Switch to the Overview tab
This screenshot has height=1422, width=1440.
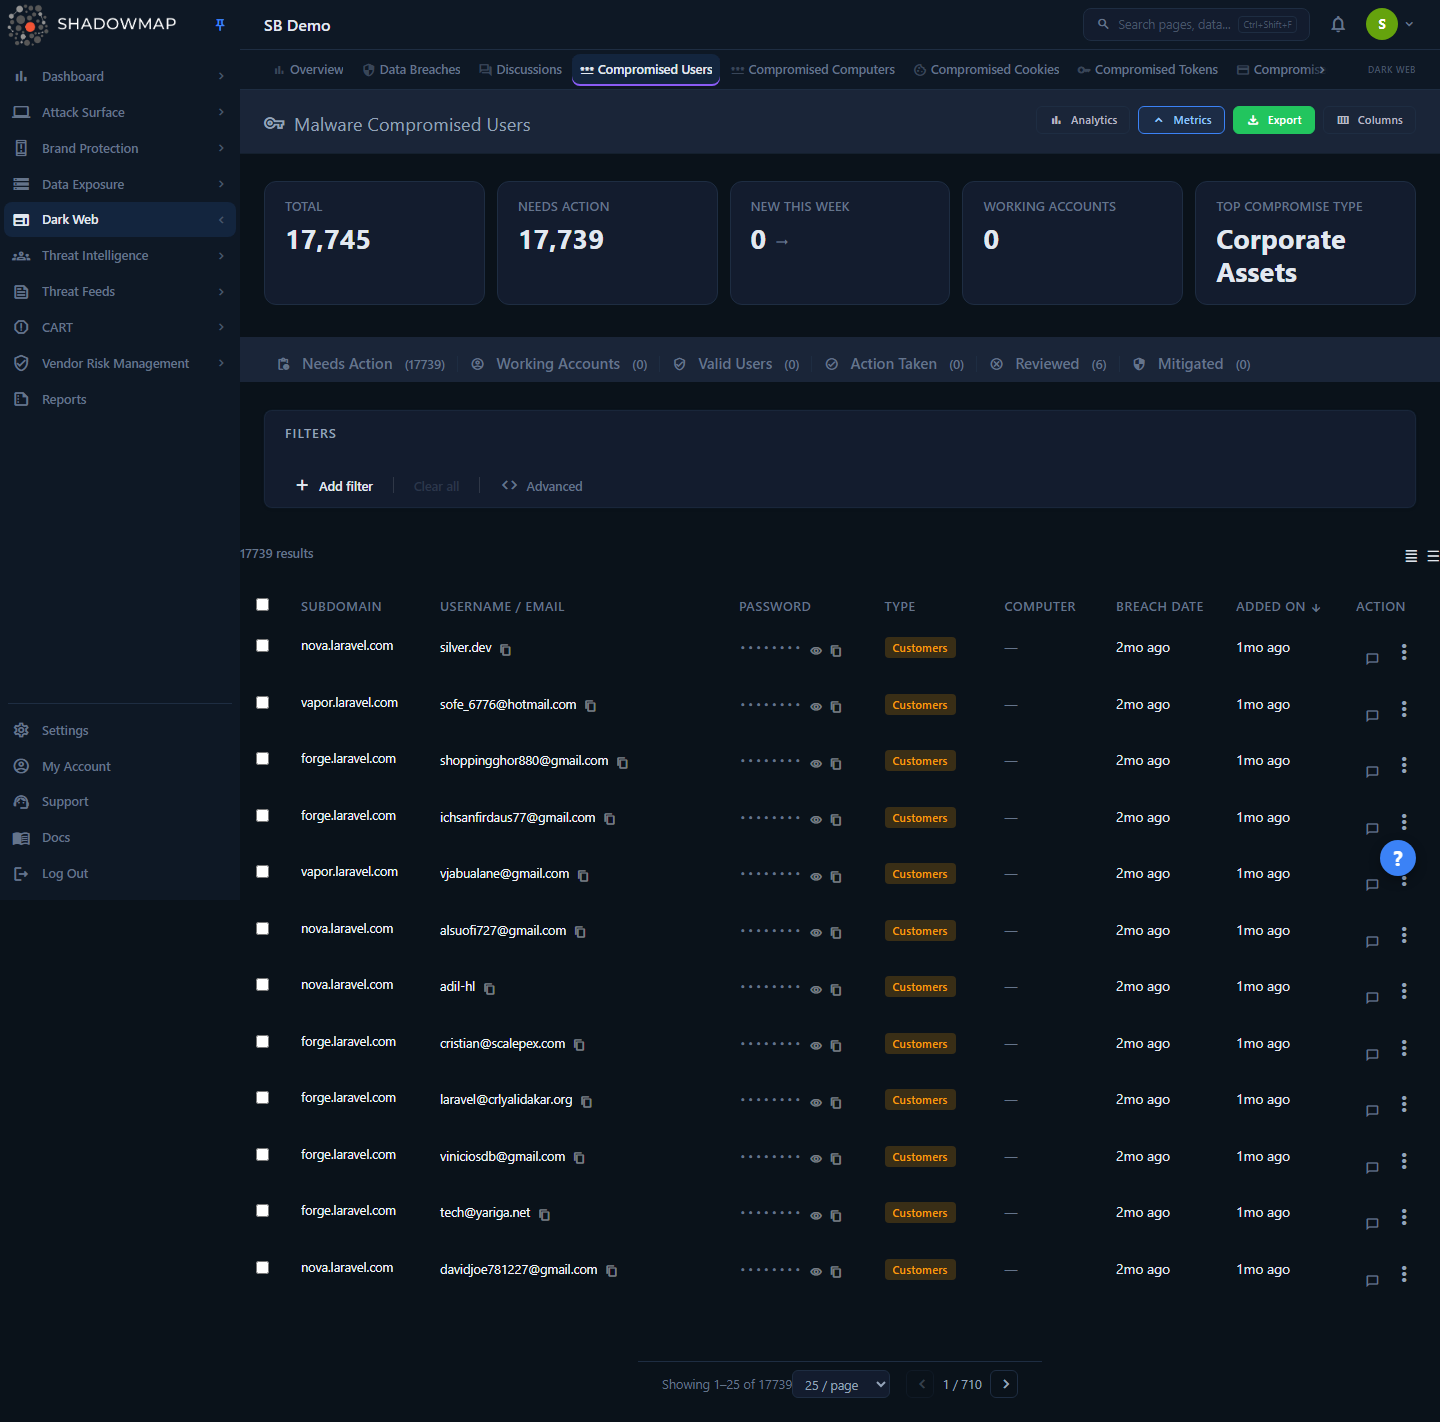click(x=308, y=70)
